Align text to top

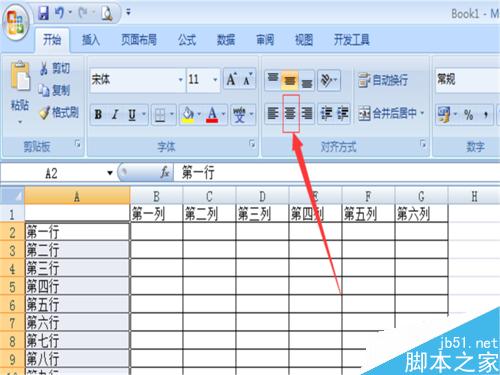pyautogui.click(x=273, y=79)
